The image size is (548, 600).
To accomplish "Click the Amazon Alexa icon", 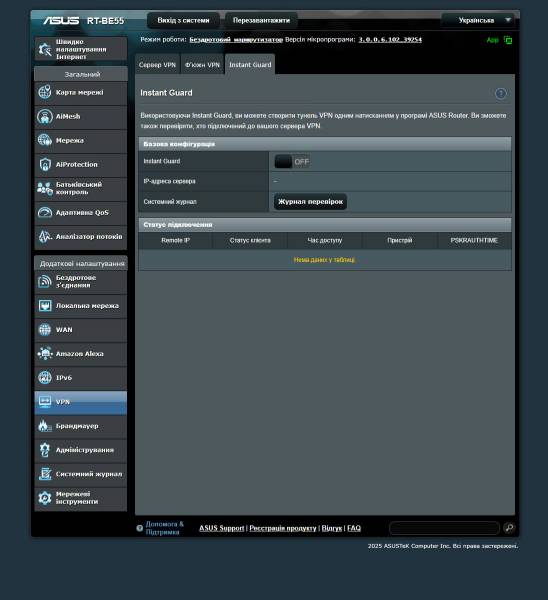I will 45,354.
